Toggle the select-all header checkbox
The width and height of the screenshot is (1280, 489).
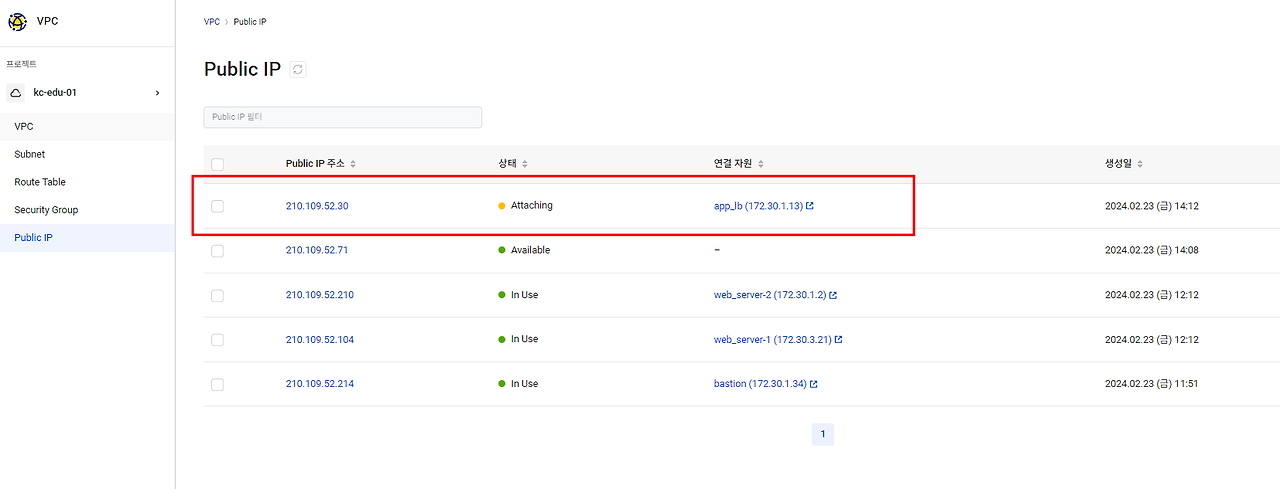tap(217, 164)
